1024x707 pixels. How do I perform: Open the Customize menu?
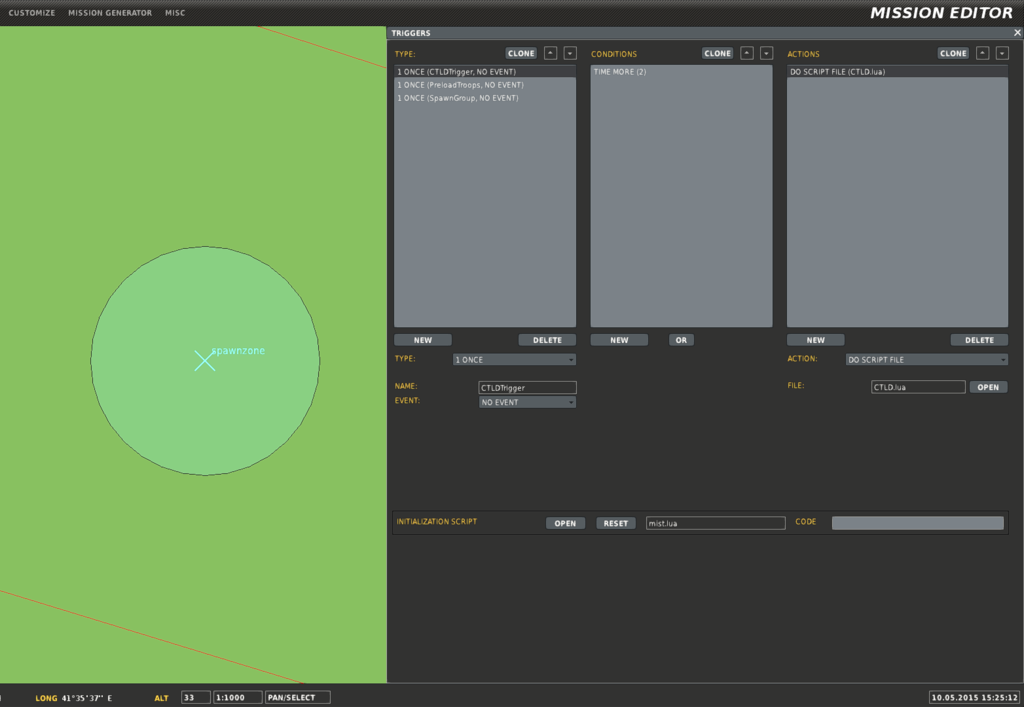tap(32, 13)
